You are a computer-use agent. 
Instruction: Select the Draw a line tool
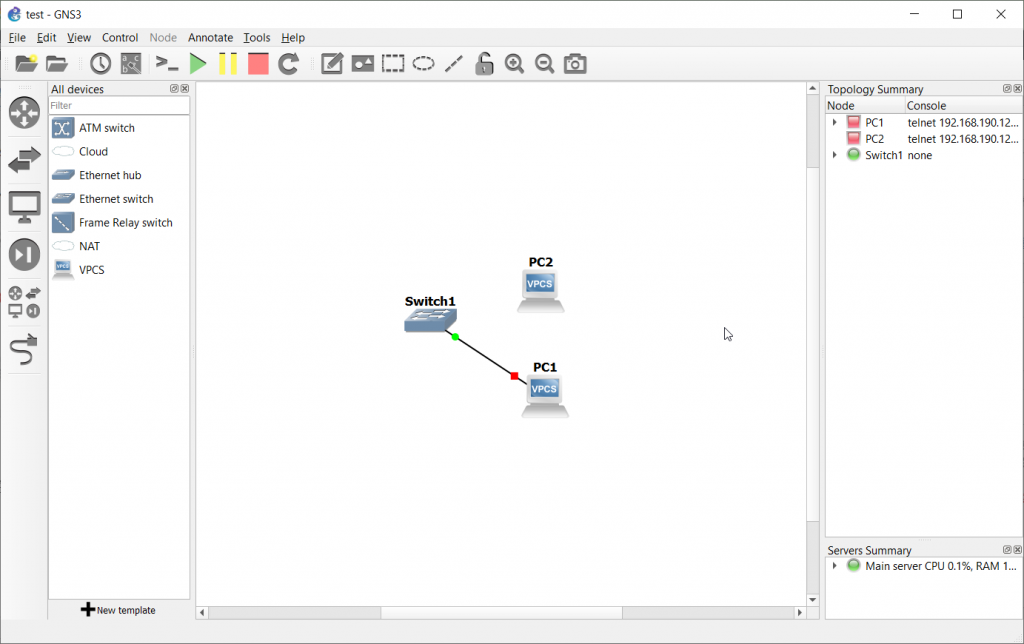(x=454, y=63)
